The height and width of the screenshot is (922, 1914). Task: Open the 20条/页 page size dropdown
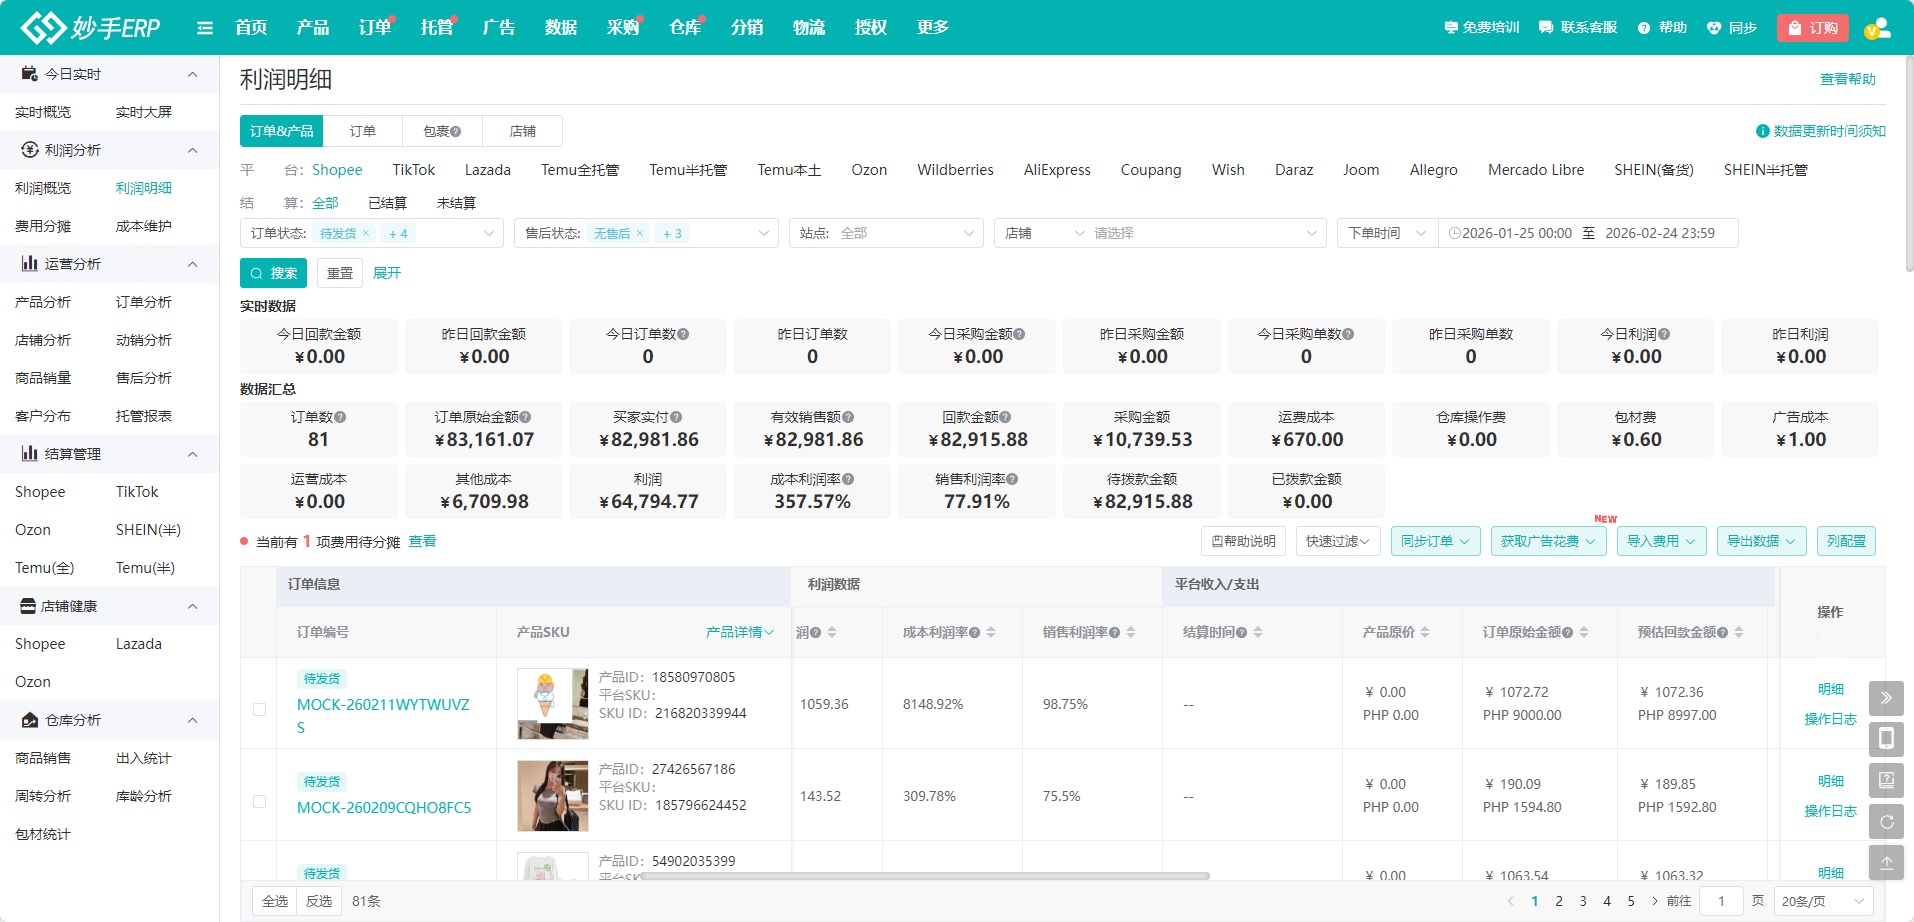click(x=1823, y=901)
